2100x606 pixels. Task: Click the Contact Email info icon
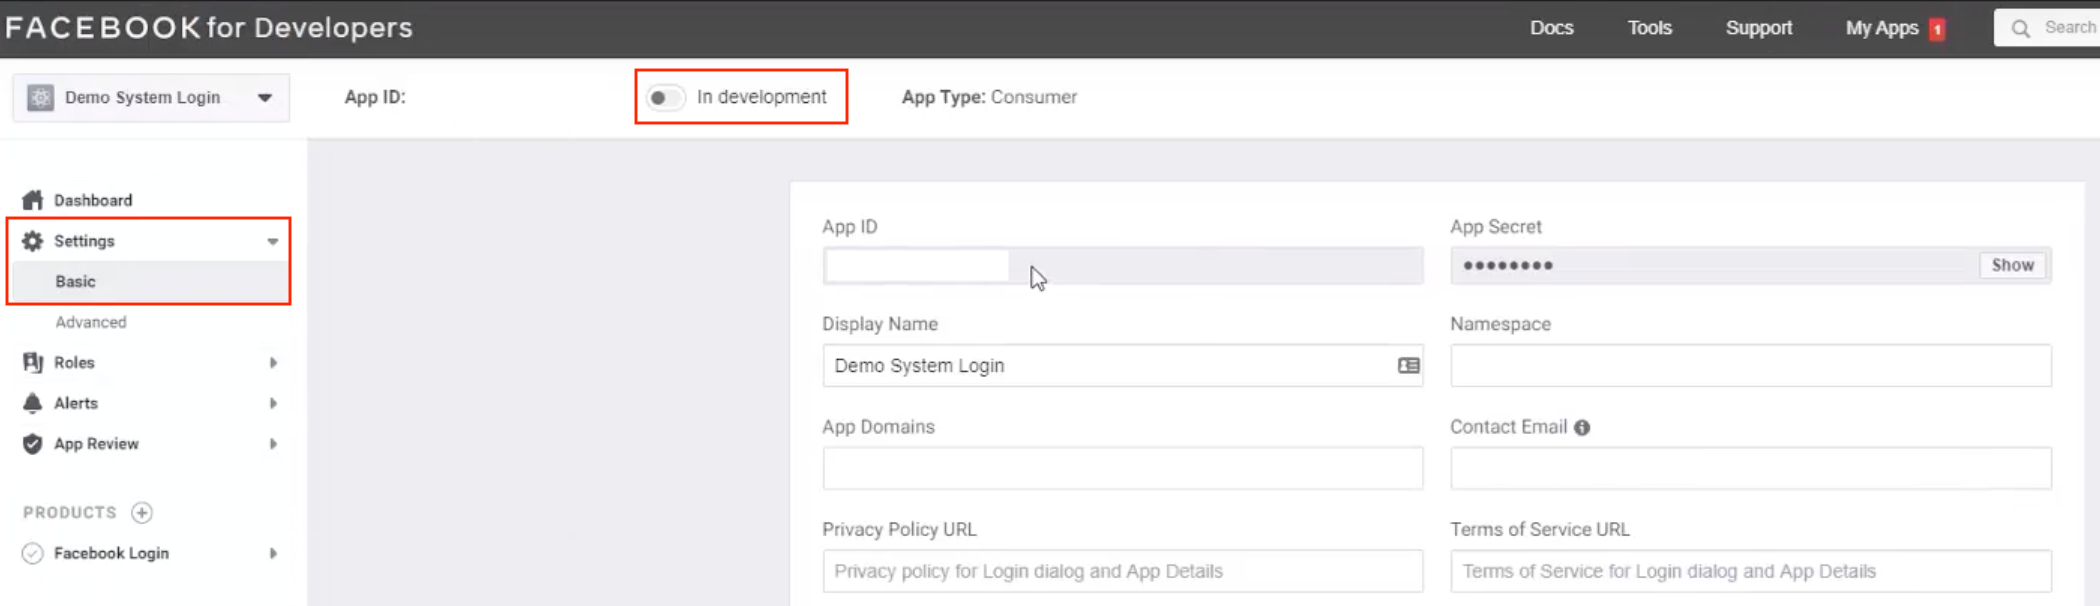point(1582,427)
